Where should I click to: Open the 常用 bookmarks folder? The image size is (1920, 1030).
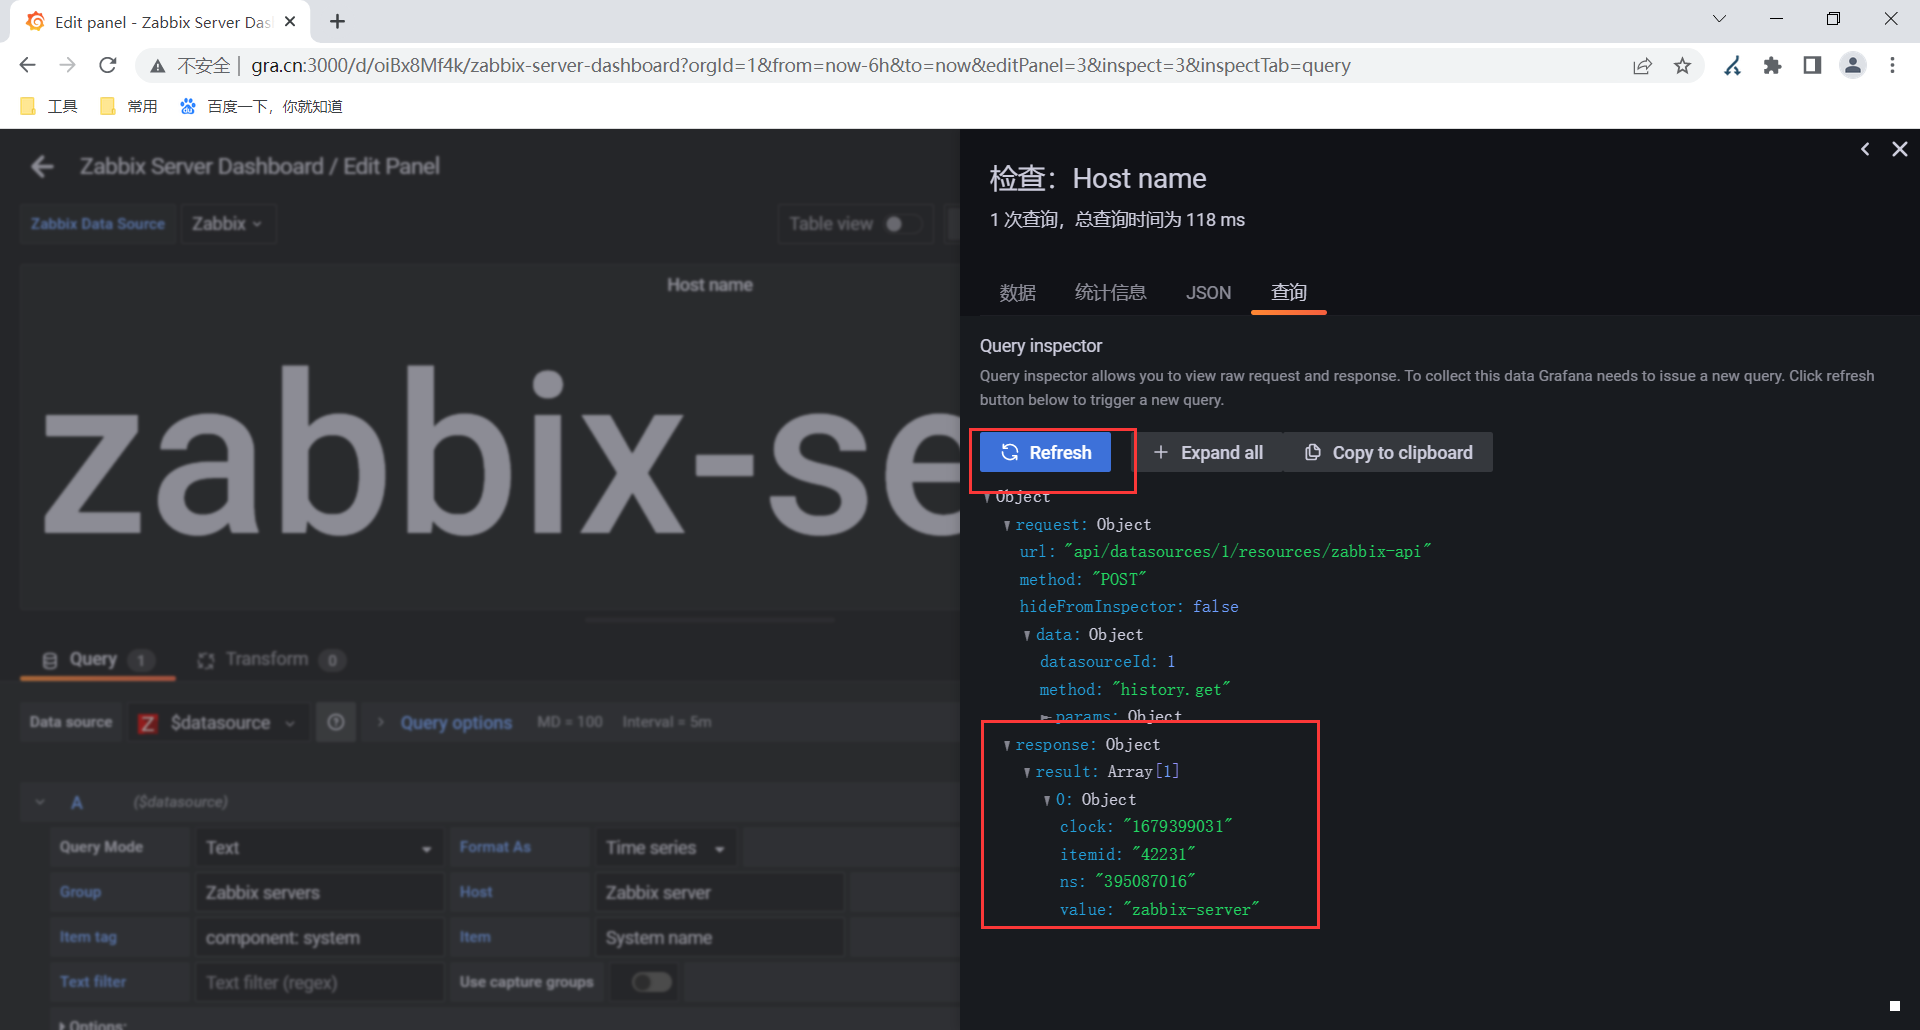pyautogui.click(x=129, y=106)
